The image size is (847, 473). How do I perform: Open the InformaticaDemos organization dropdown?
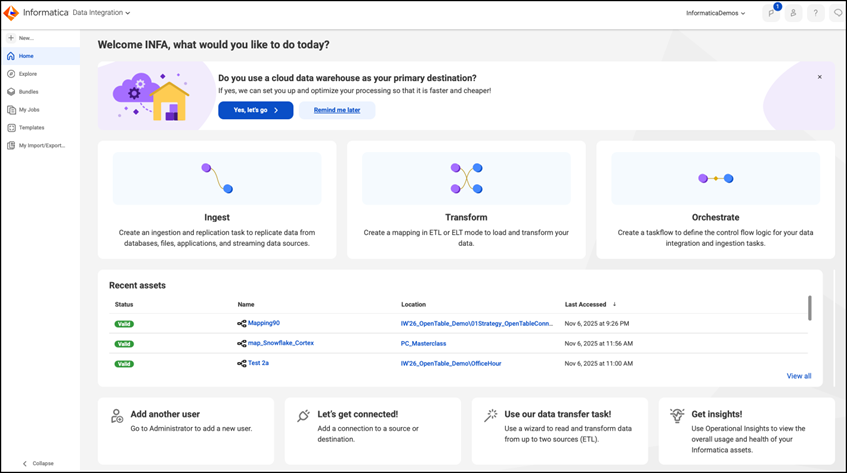coord(715,13)
